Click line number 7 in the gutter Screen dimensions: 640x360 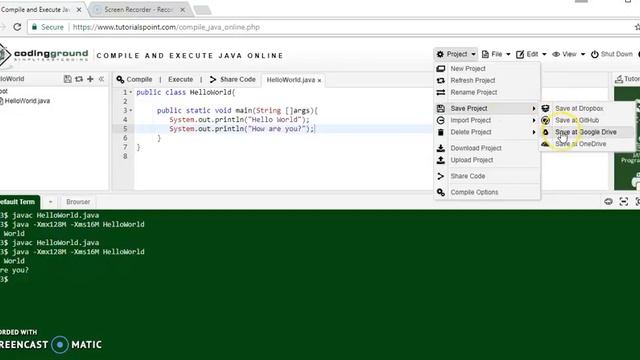point(125,147)
